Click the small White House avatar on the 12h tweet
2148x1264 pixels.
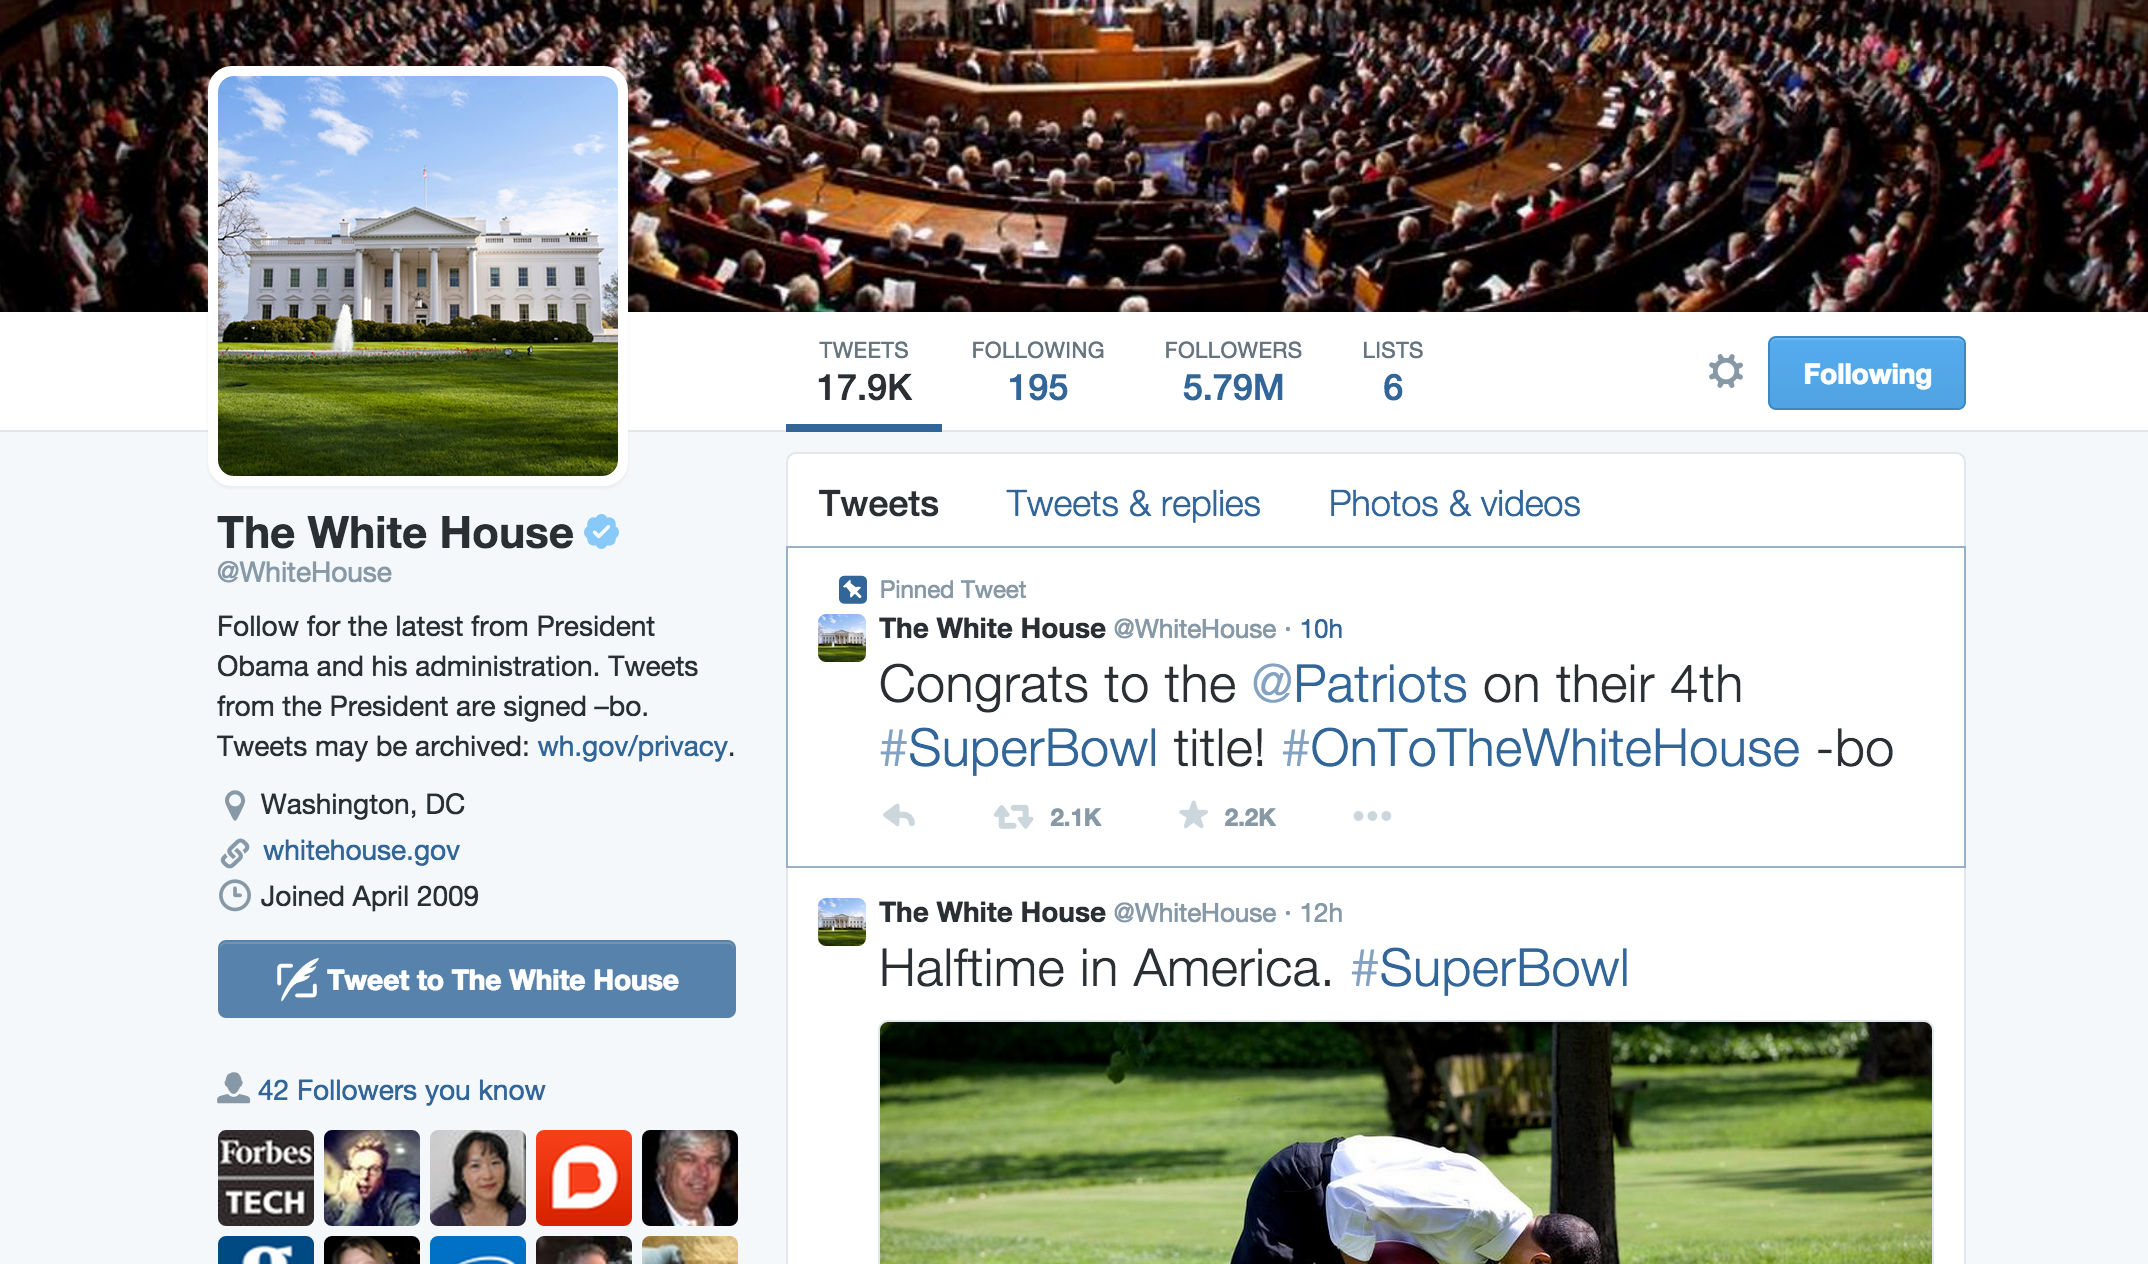tap(842, 922)
